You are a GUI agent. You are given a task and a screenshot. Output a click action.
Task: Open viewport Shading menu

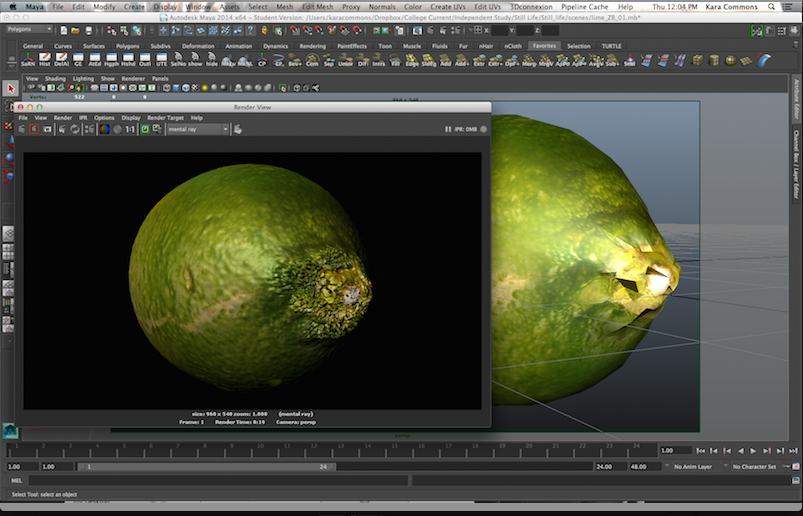pyautogui.click(x=55, y=79)
